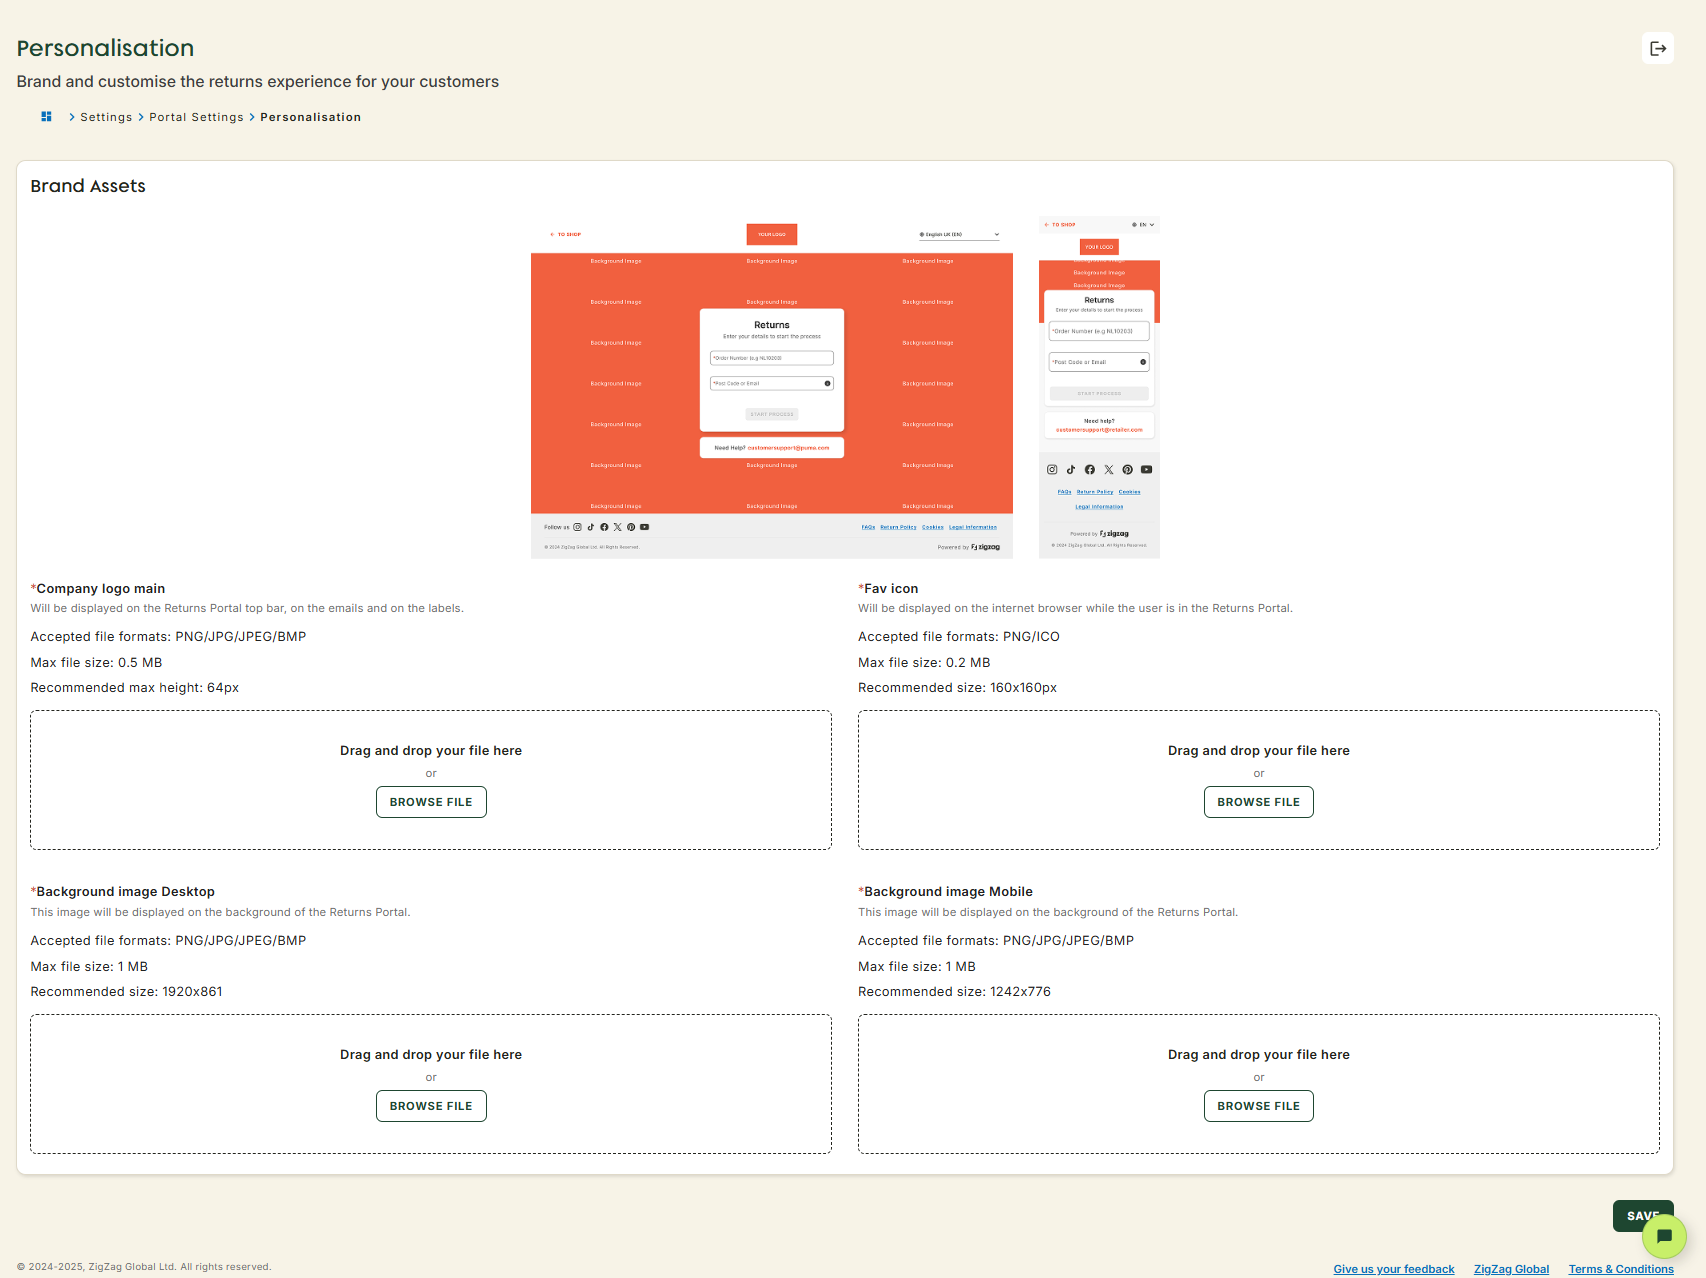Viewport: 1706px width, 1278px height.
Task: Click the Pinterest icon in the preview footer
Action: tap(631, 527)
